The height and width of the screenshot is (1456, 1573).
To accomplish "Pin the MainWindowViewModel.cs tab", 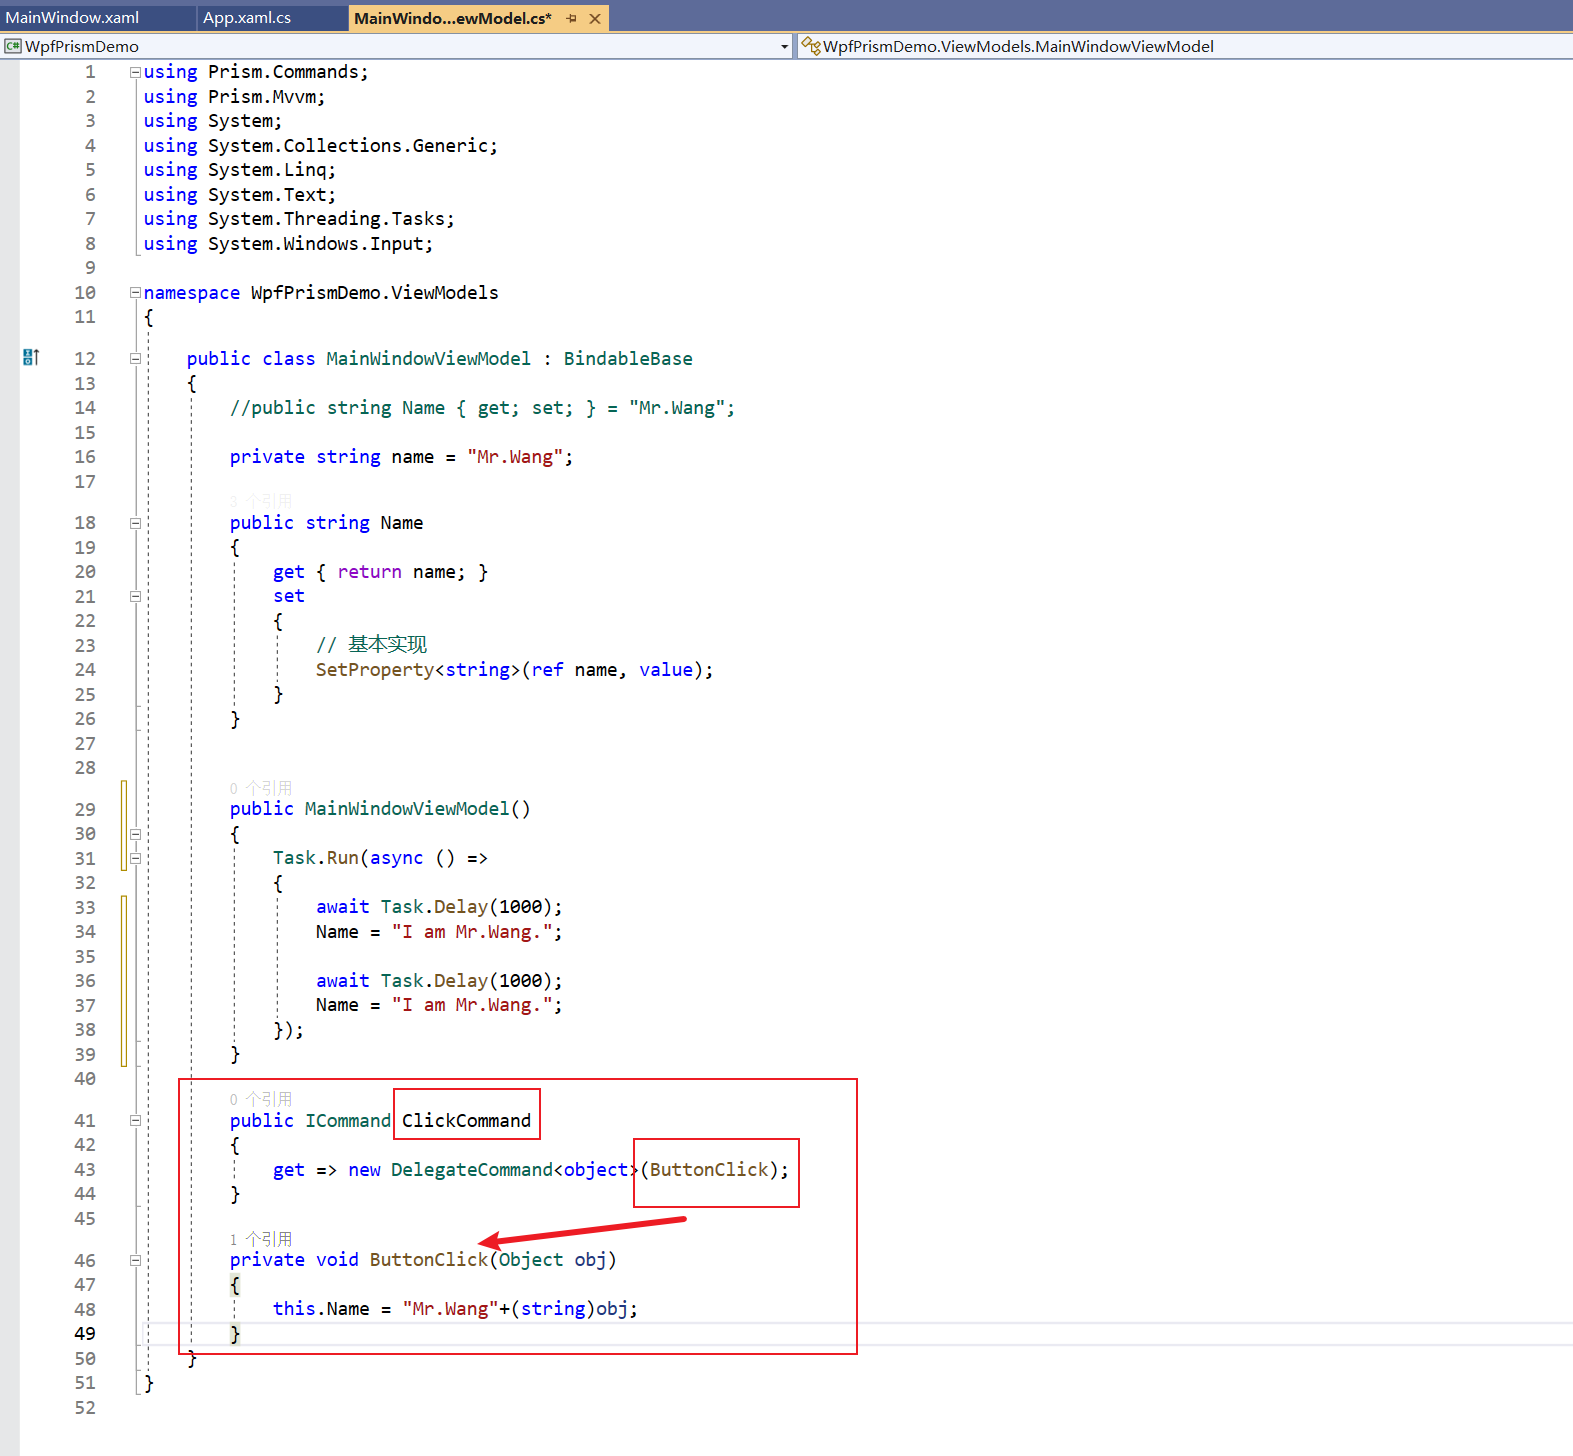I will coord(571,18).
